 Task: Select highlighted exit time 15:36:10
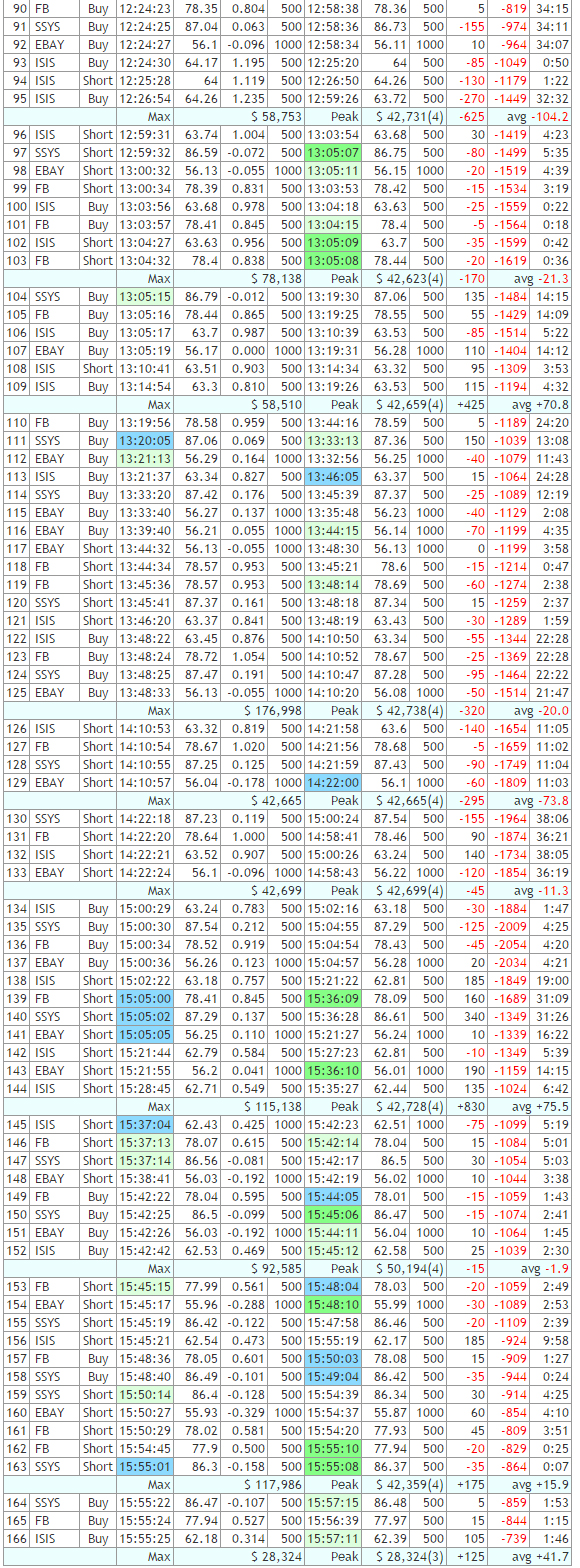pyautogui.click(x=332, y=1070)
